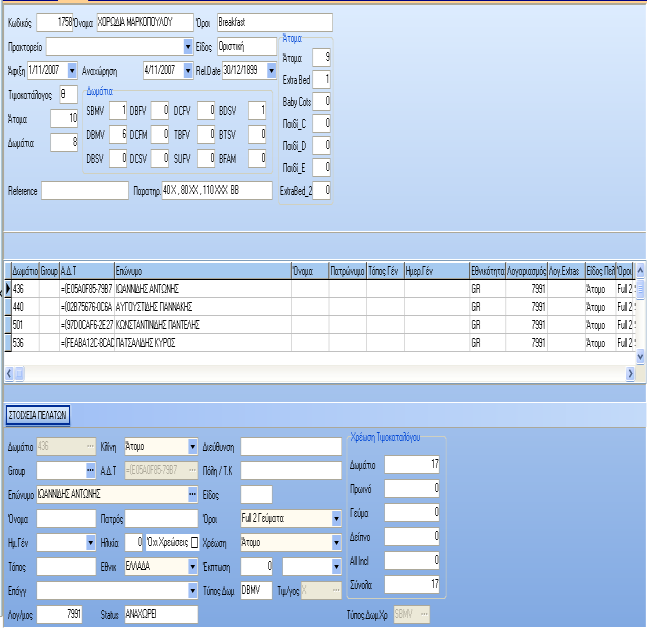Click the Extra Bed count field
This screenshot has height=628, width=647.
pyautogui.click(x=321, y=79)
